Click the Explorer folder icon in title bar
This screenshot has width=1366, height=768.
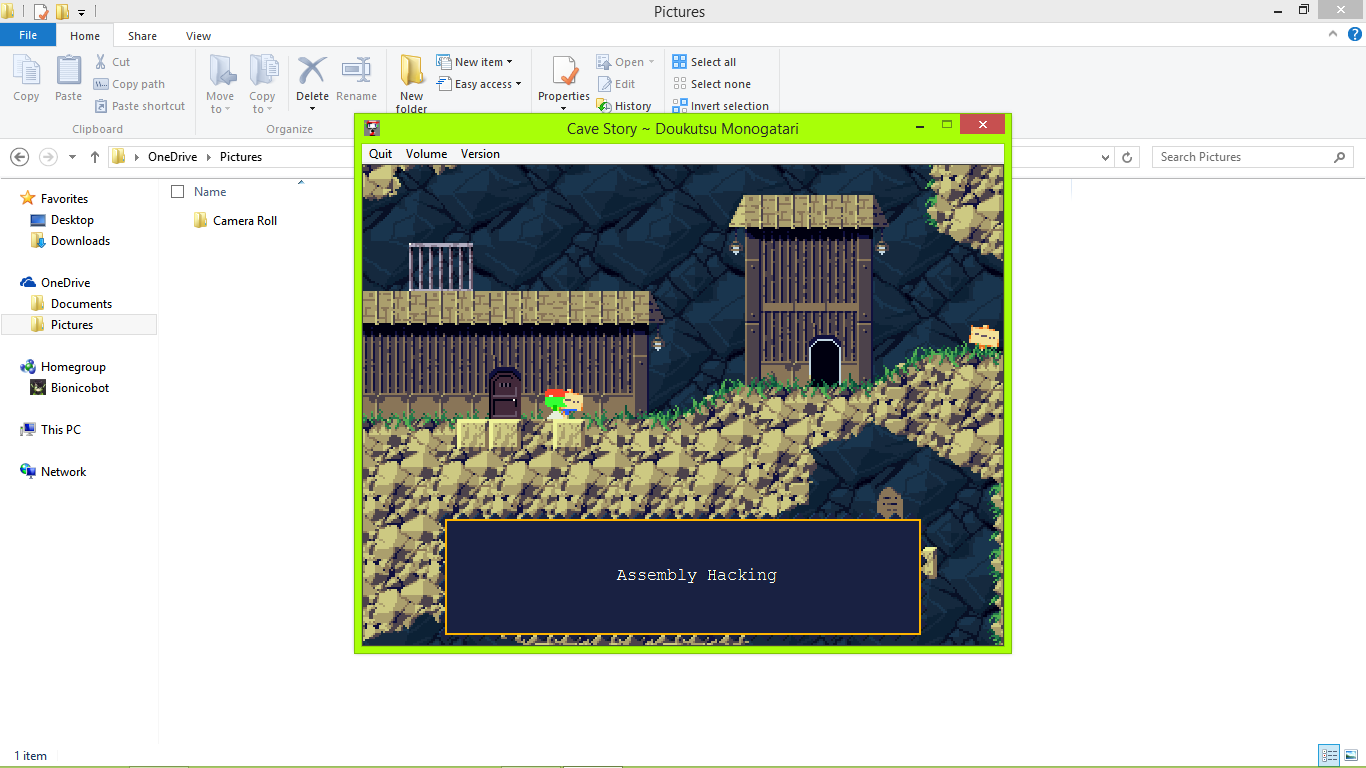coord(8,12)
